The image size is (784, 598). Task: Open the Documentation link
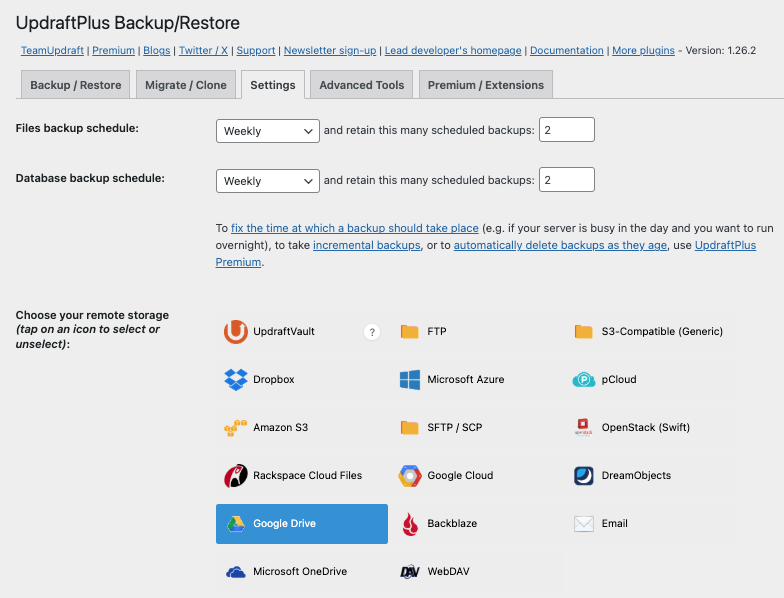click(x=566, y=50)
